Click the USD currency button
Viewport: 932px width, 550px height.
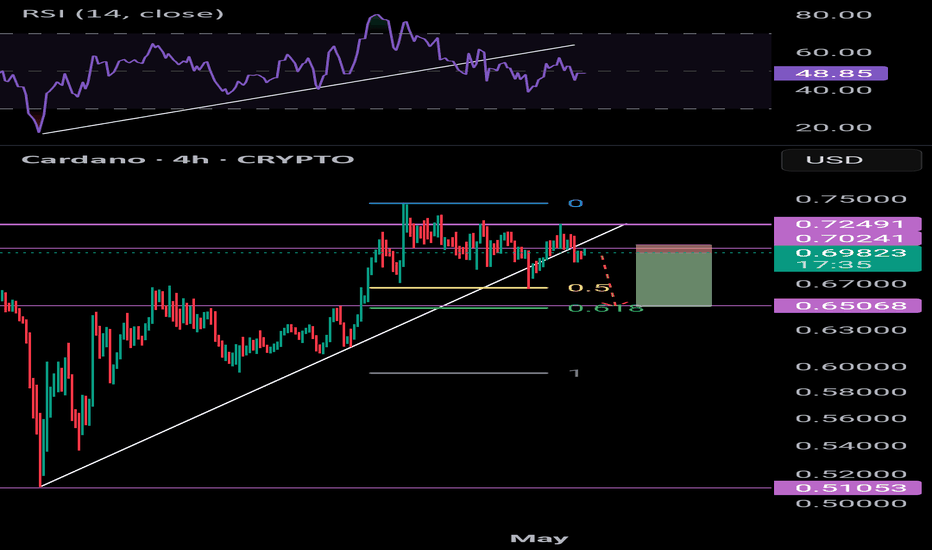851,160
